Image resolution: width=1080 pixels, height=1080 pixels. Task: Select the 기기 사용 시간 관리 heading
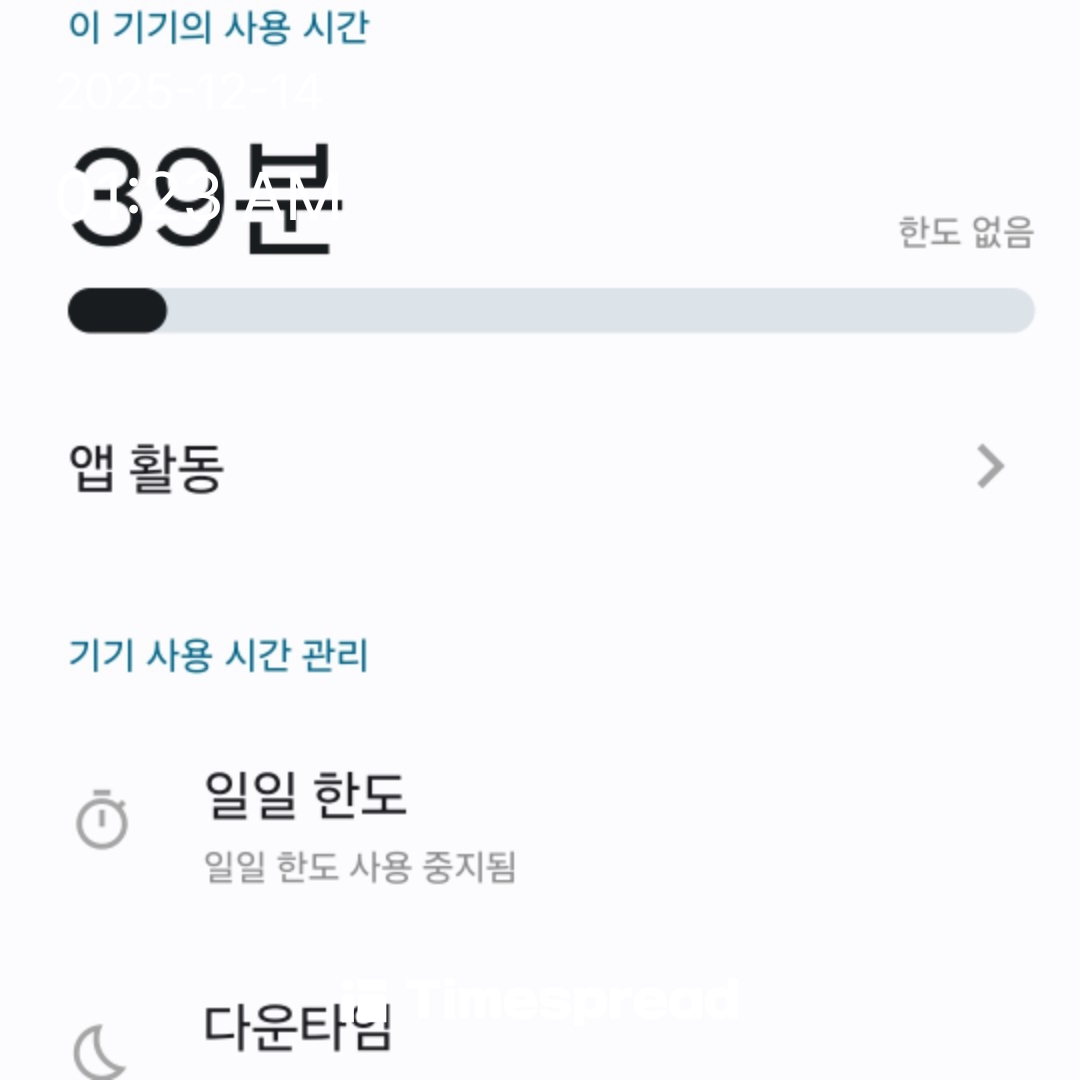tap(218, 656)
